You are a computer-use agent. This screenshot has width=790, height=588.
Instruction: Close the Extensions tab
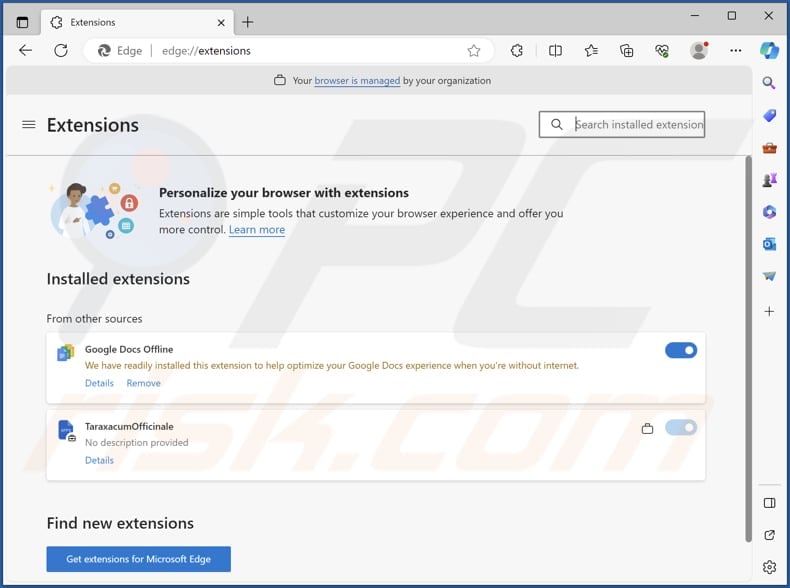(221, 23)
